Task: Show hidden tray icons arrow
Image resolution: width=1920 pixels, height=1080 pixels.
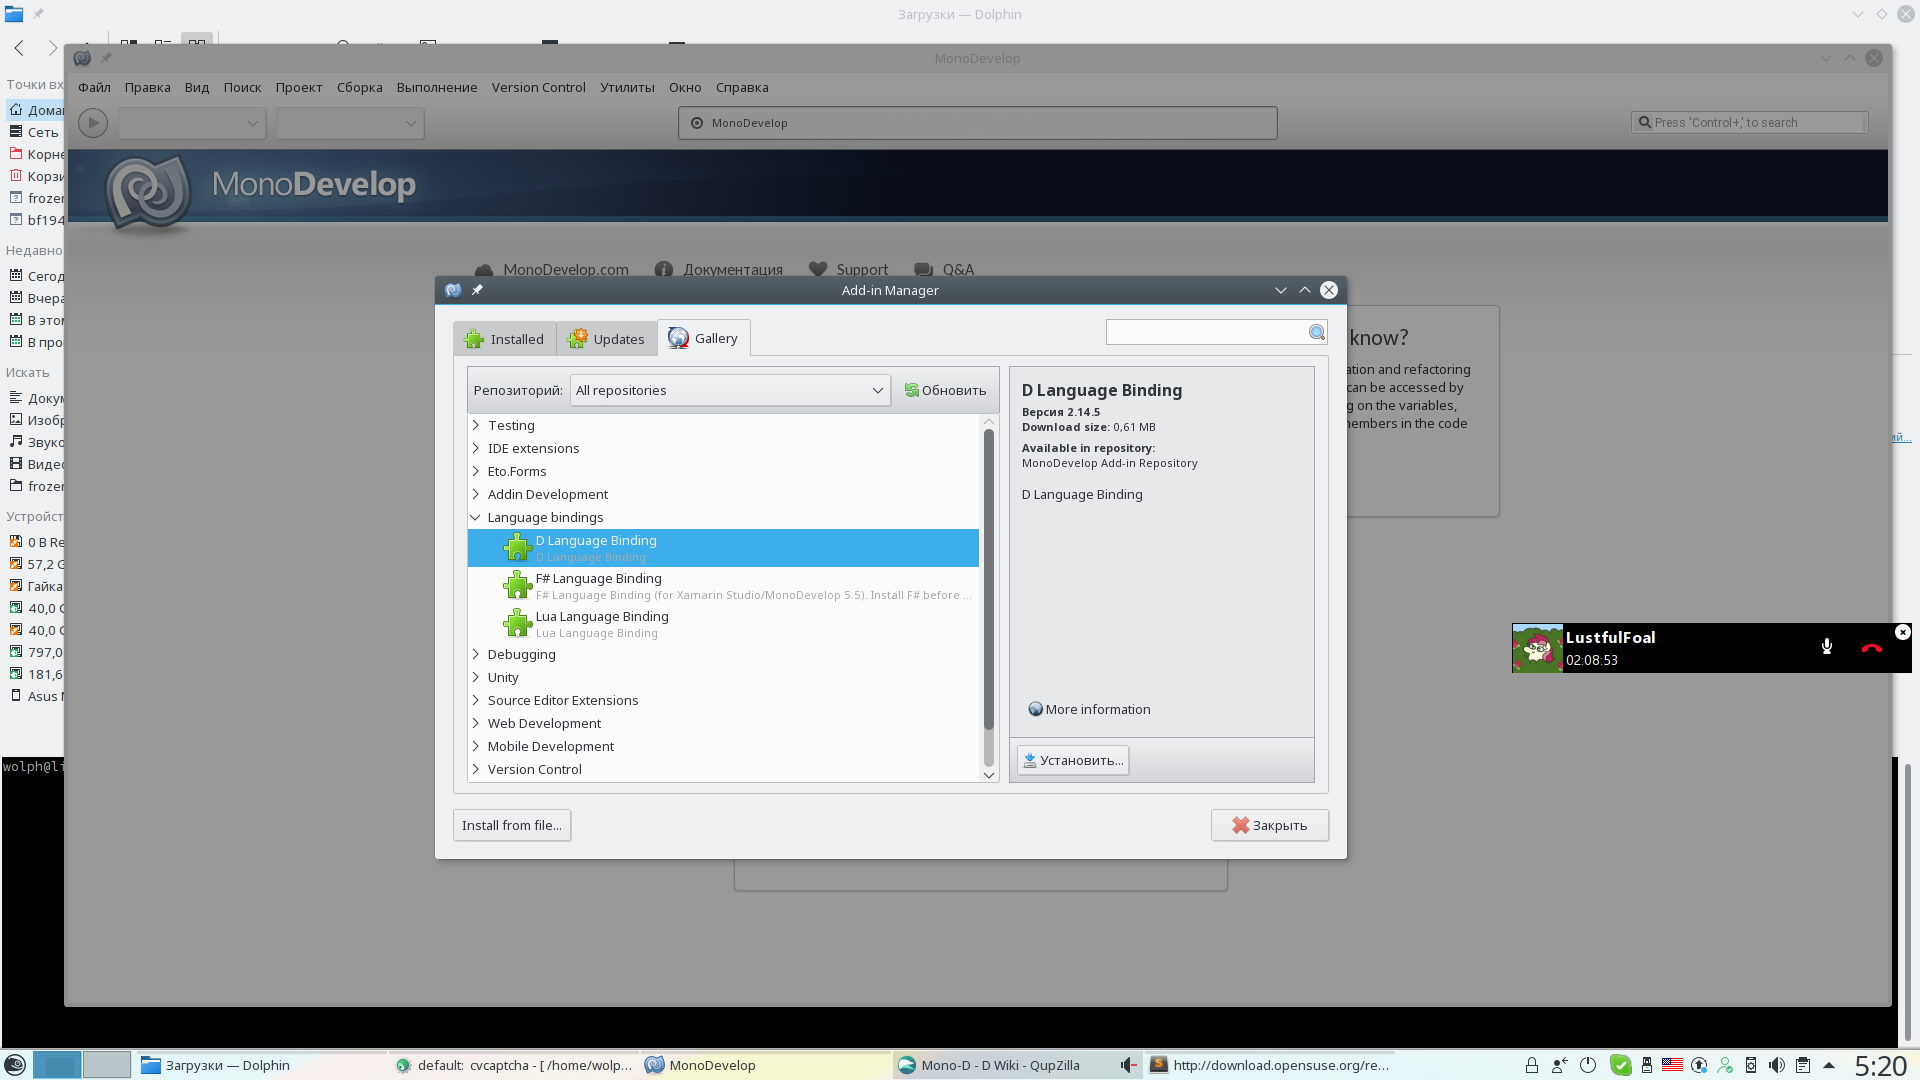Action: (x=1829, y=1065)
